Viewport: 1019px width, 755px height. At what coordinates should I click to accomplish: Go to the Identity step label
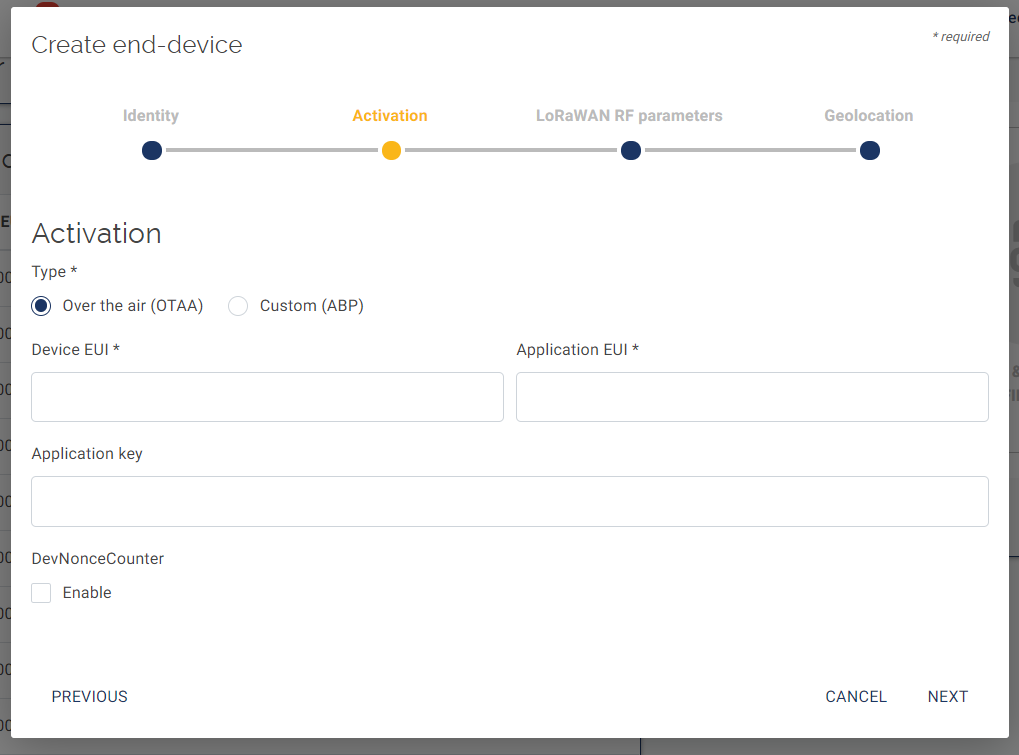coord(151,116)
